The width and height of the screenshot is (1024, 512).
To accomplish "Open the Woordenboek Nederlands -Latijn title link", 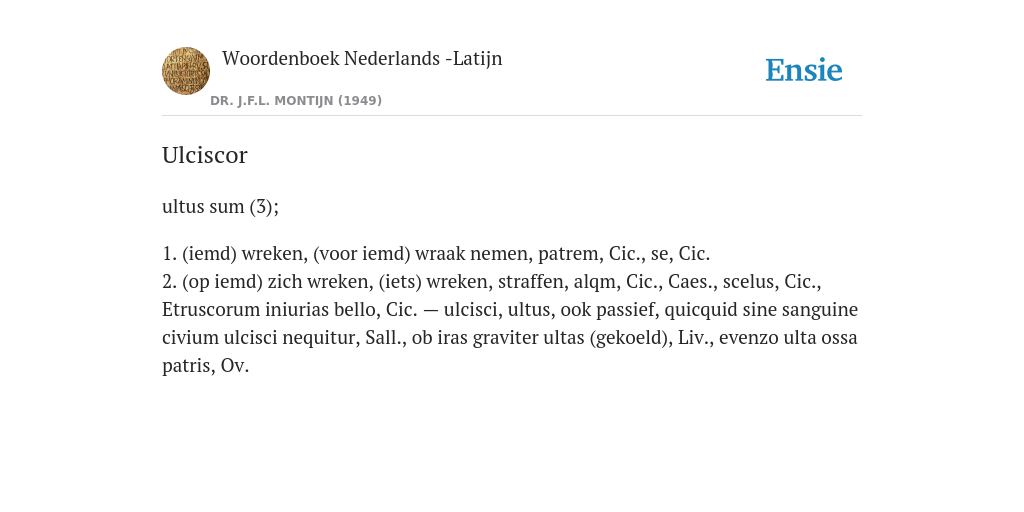I will point(362,59).
